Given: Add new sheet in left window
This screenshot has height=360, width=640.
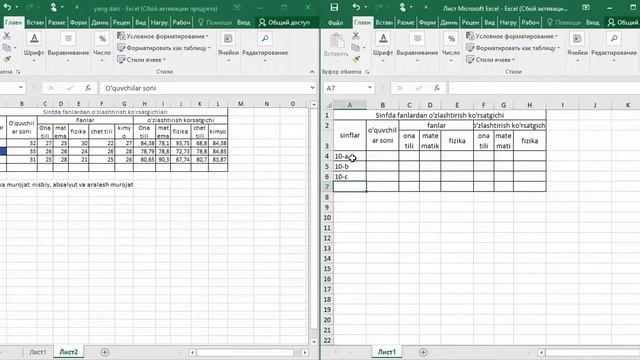Looking at the screenshot, I should click(104, 352).
